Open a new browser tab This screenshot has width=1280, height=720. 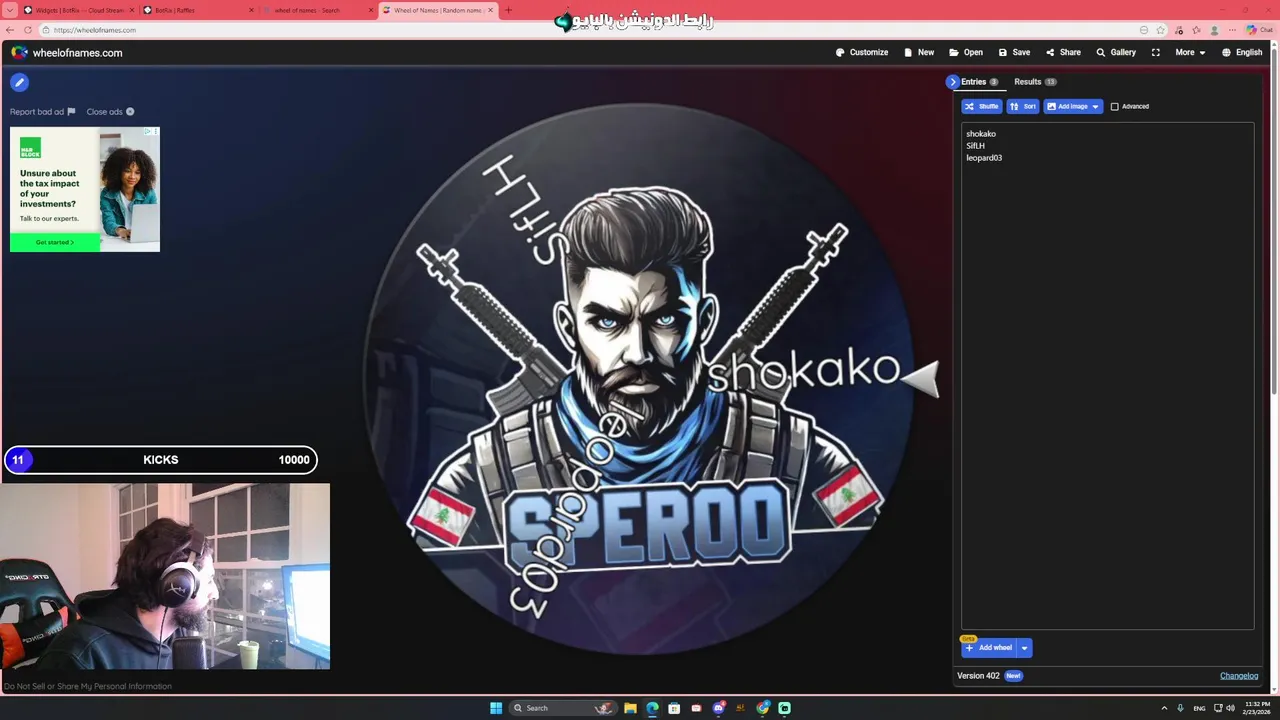[x=508, y=10]
